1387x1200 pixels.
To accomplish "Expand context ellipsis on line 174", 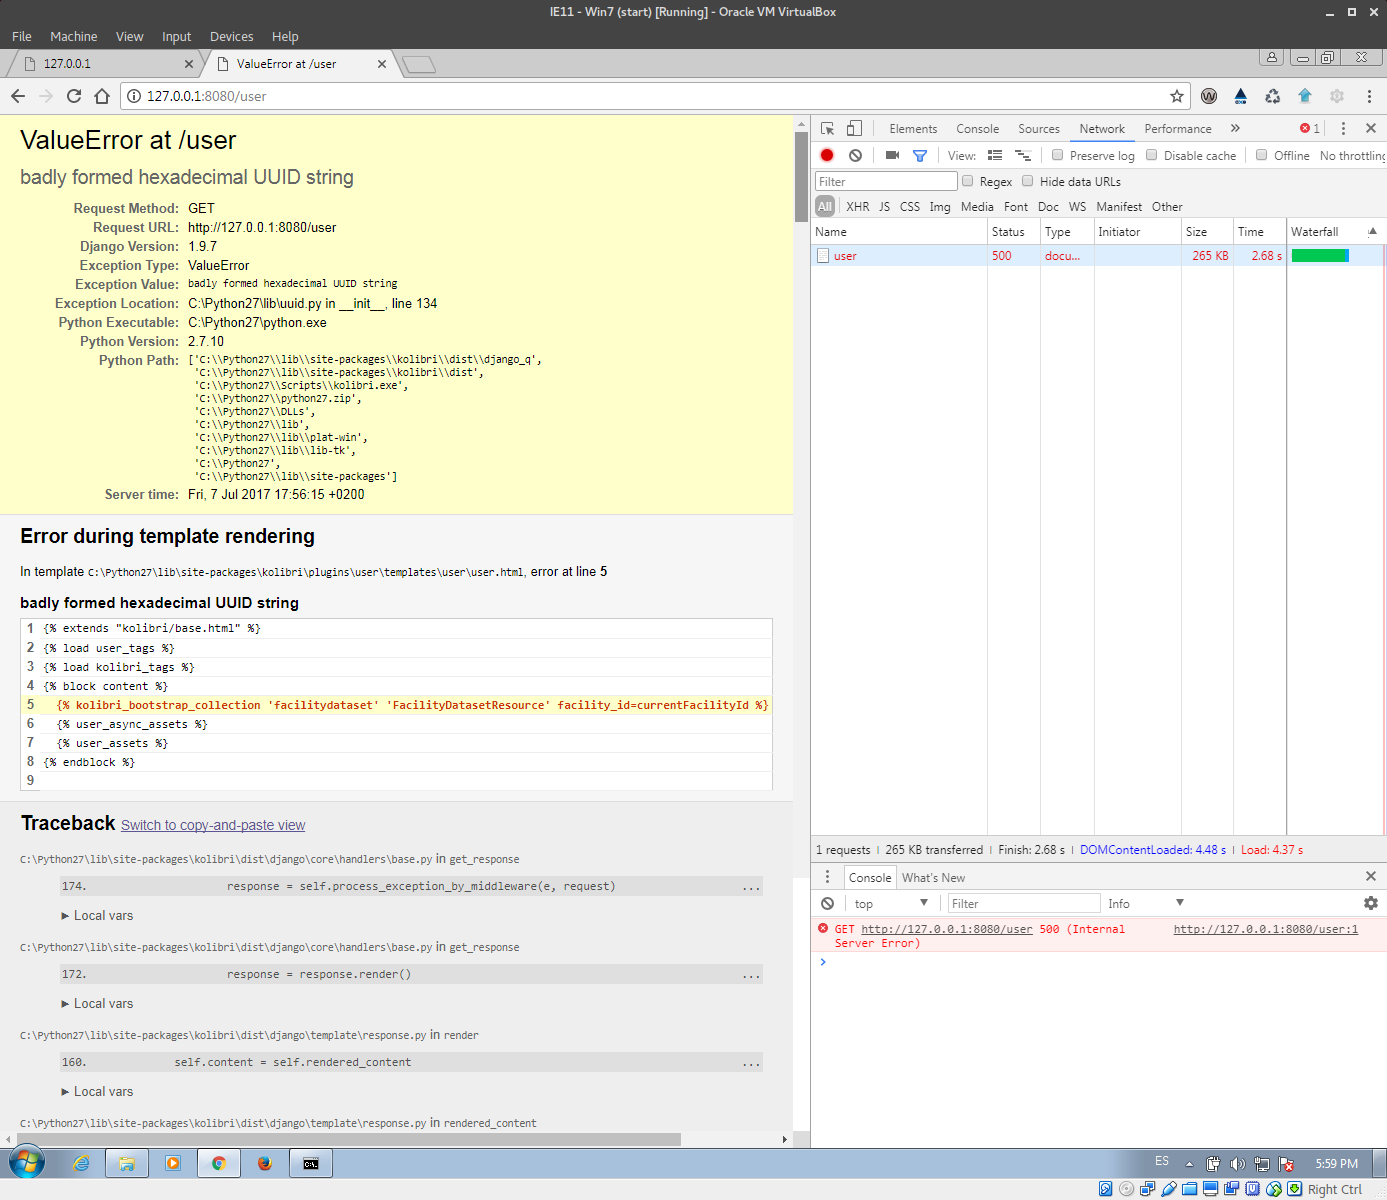I will pyautogui.click(x=751, y=887).
